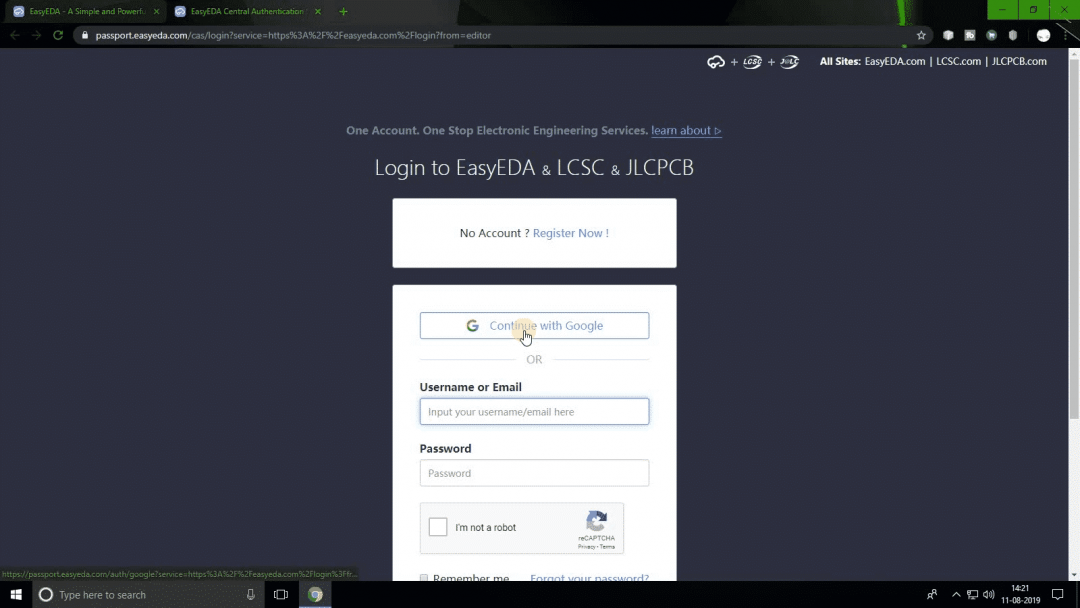The image size is (1080, 608).
Task: Check the "I'm not a robot" reCAPTCHA box
Action: tap(438, 527)
